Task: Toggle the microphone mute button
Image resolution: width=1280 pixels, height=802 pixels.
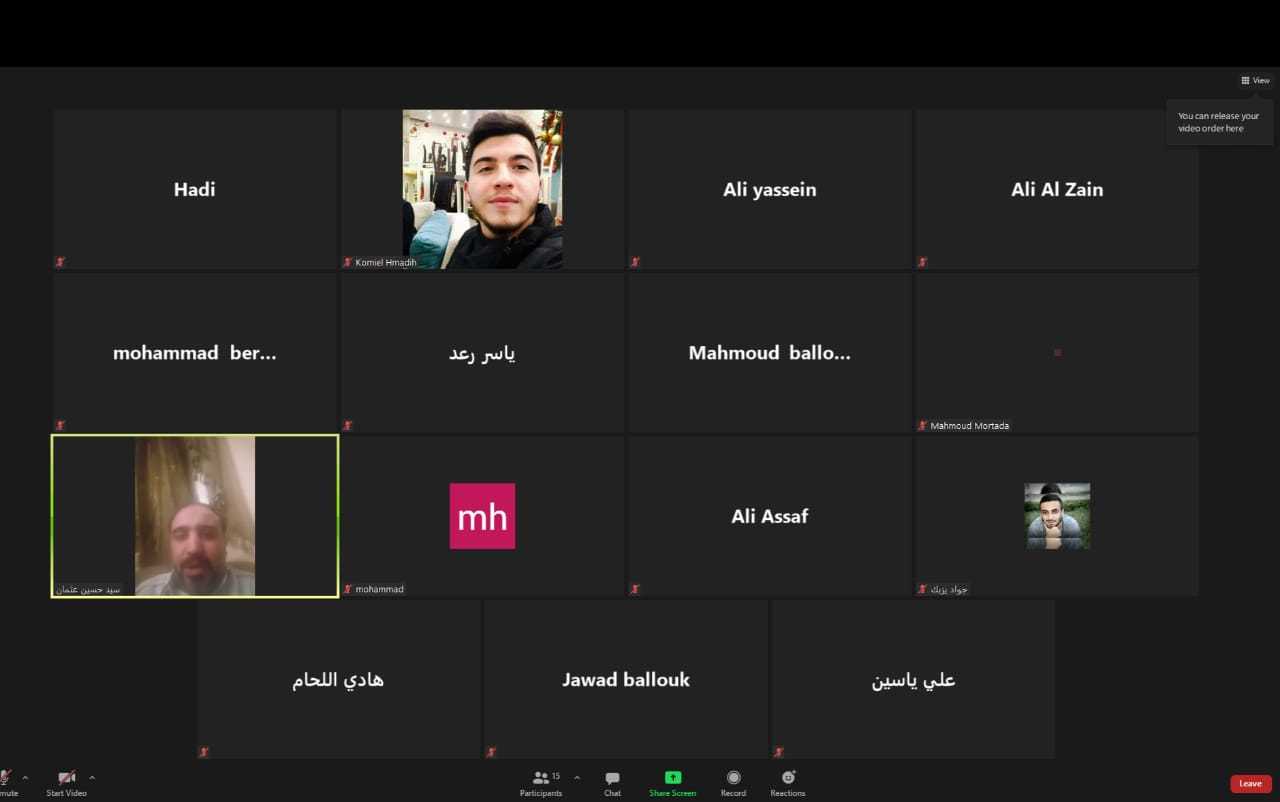Action: tap(6, 779)
